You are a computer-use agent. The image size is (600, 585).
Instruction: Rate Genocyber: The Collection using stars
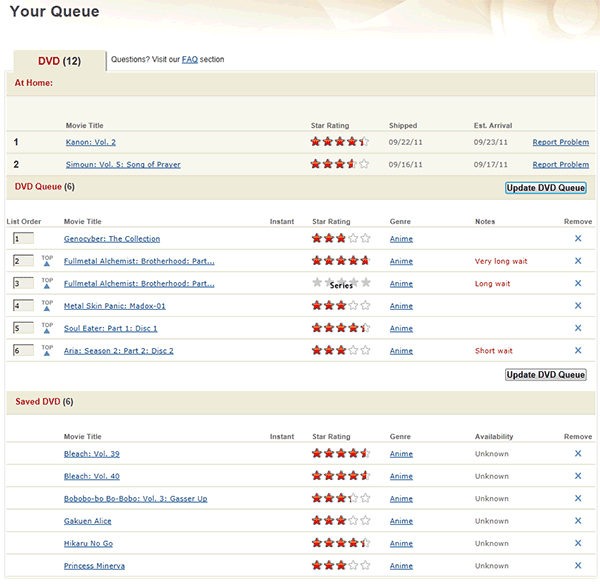(341, 238)
